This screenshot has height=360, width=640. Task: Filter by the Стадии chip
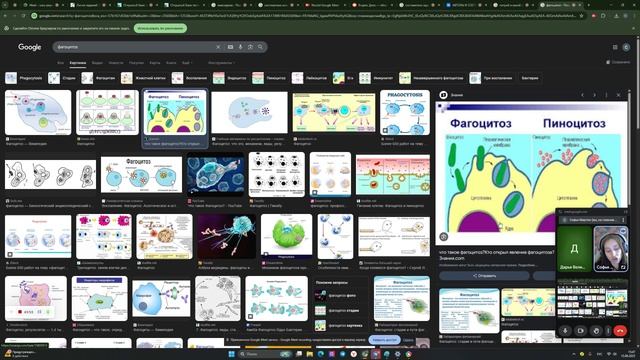62,78
